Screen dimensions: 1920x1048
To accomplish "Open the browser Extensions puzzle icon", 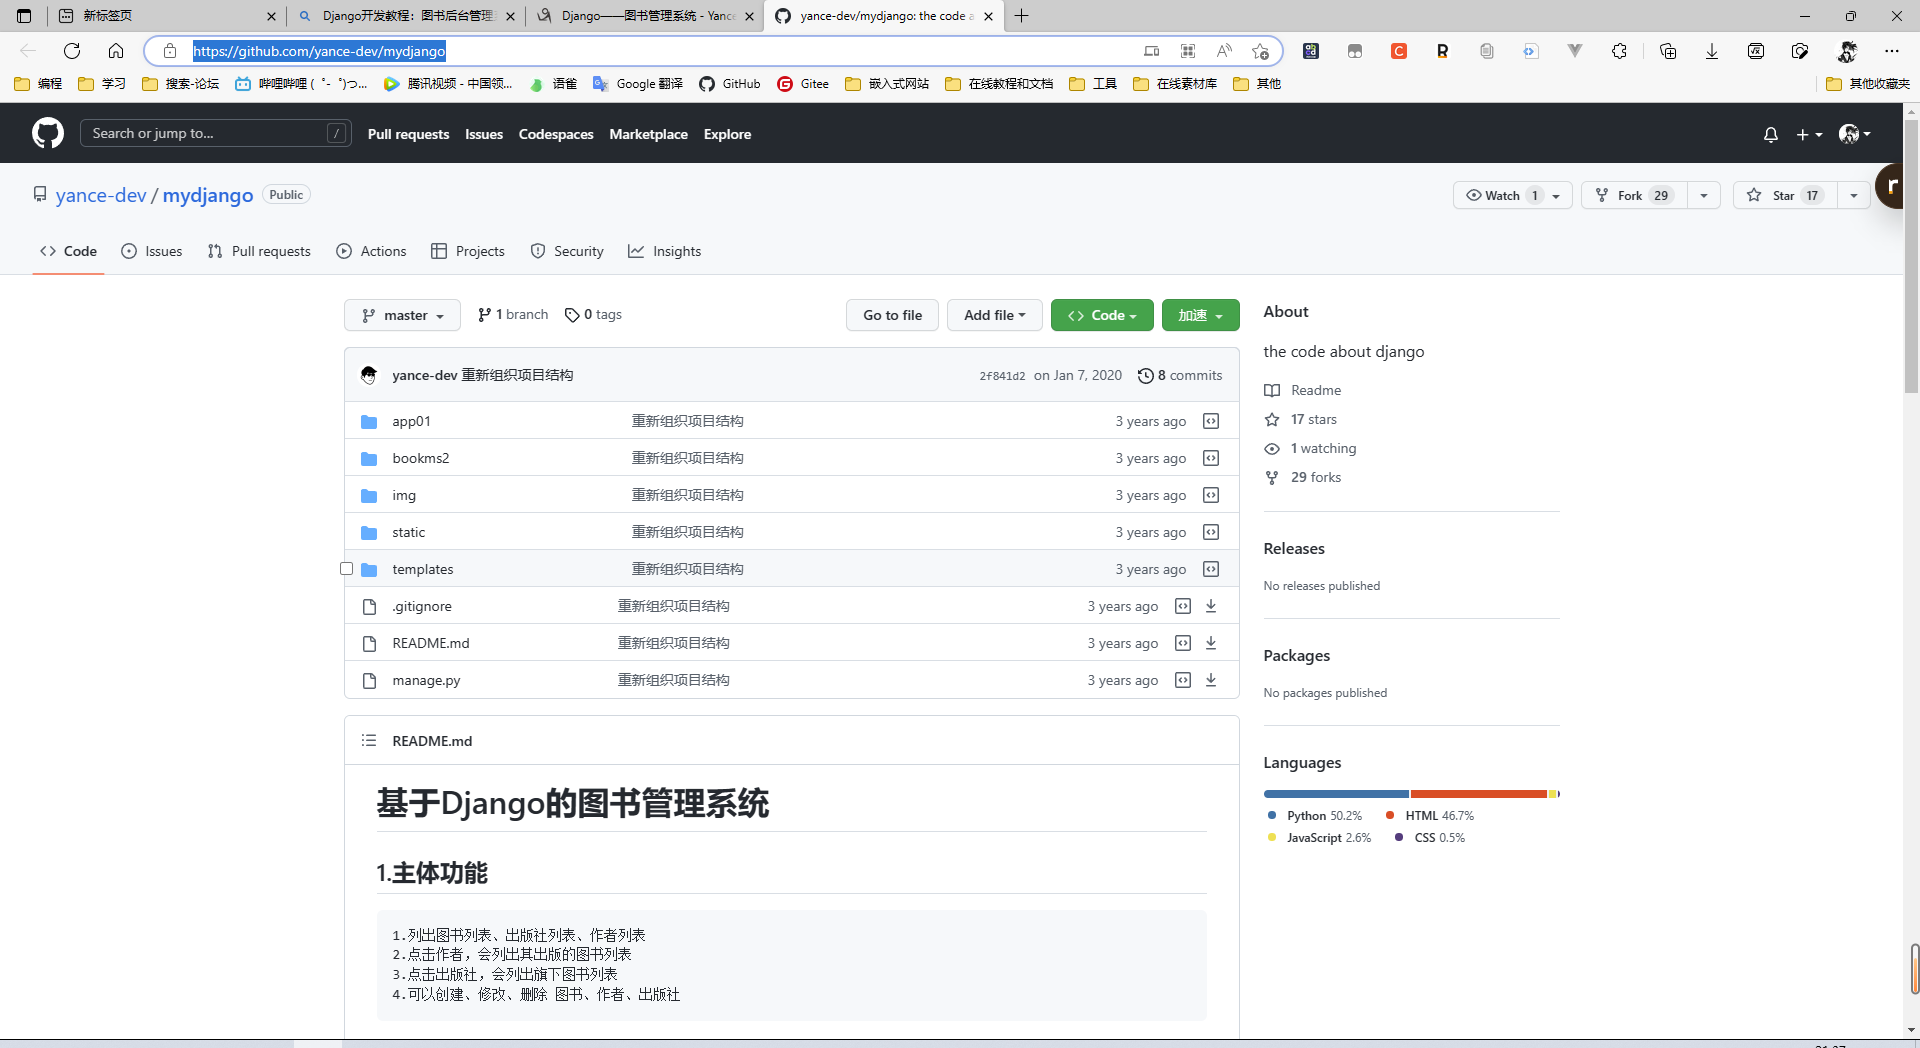I will [x=1620, y=51].
